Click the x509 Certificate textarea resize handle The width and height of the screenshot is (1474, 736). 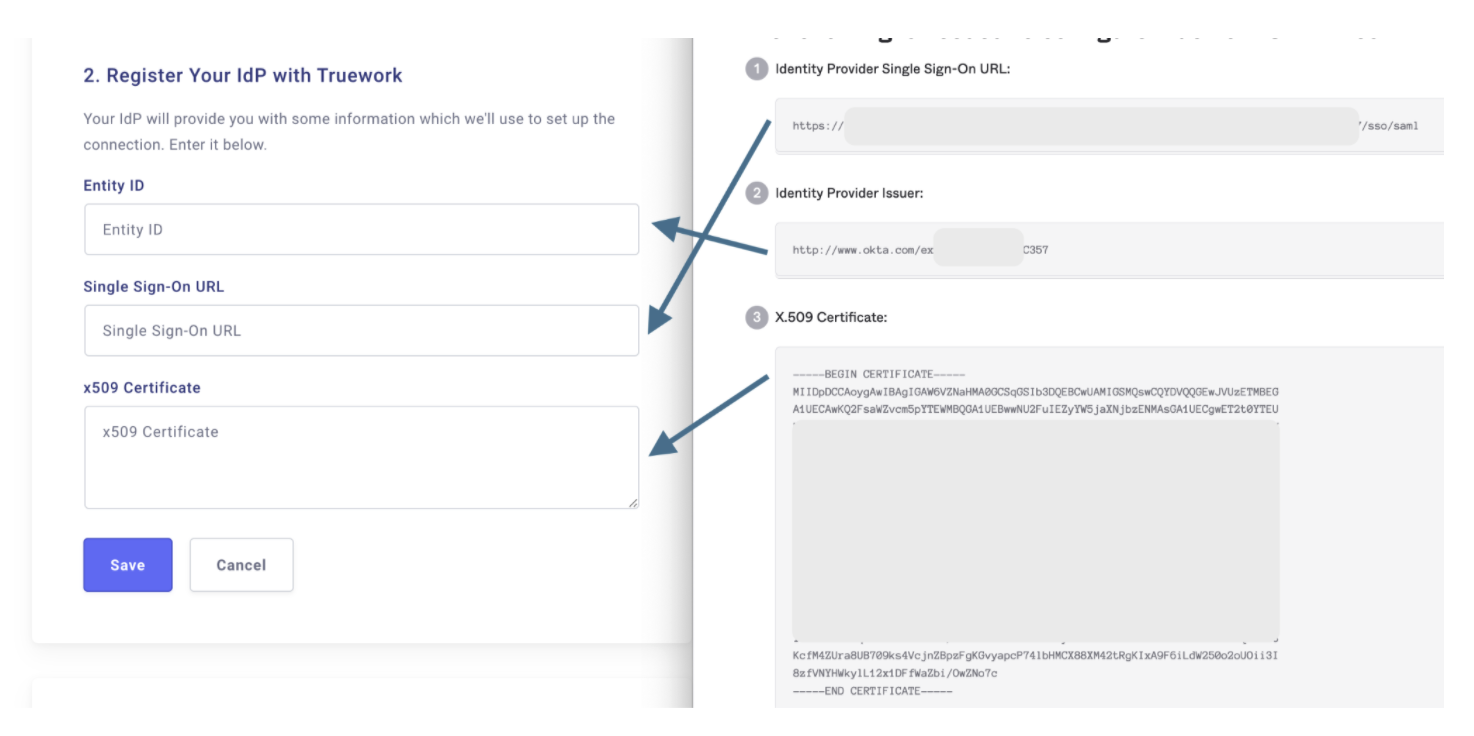tap(633, 503)
